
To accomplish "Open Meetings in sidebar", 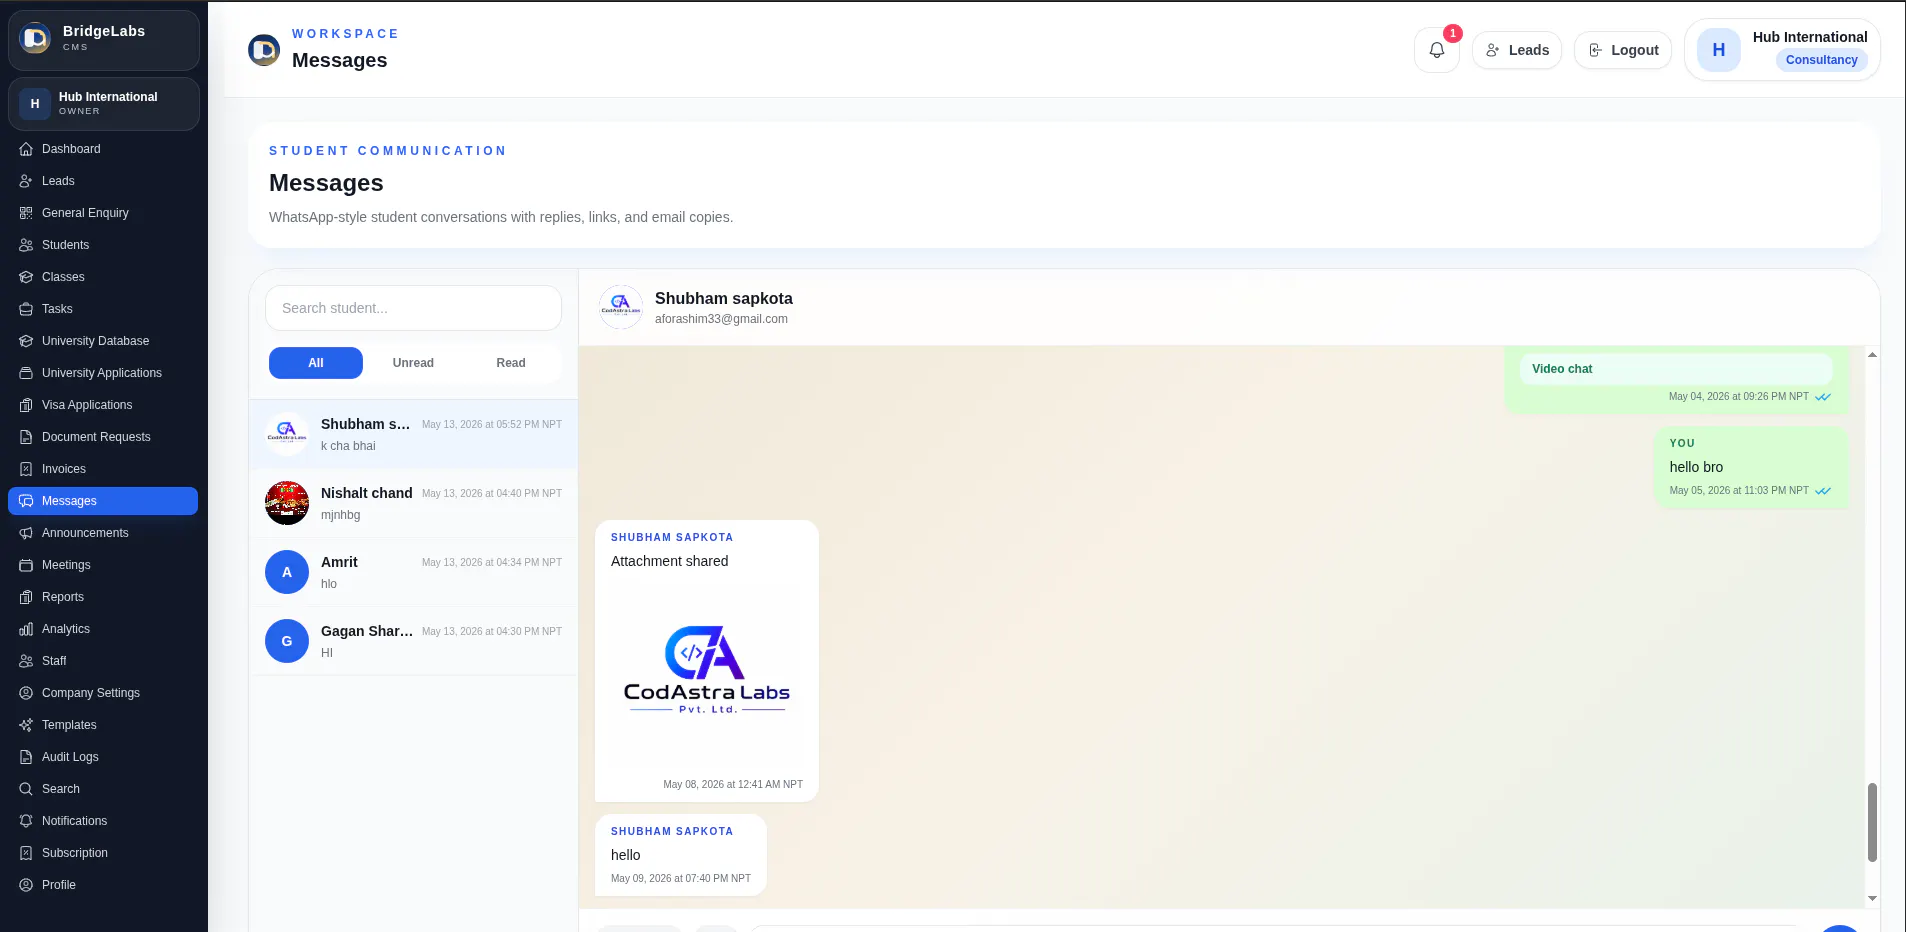I will tap(103, 565).
